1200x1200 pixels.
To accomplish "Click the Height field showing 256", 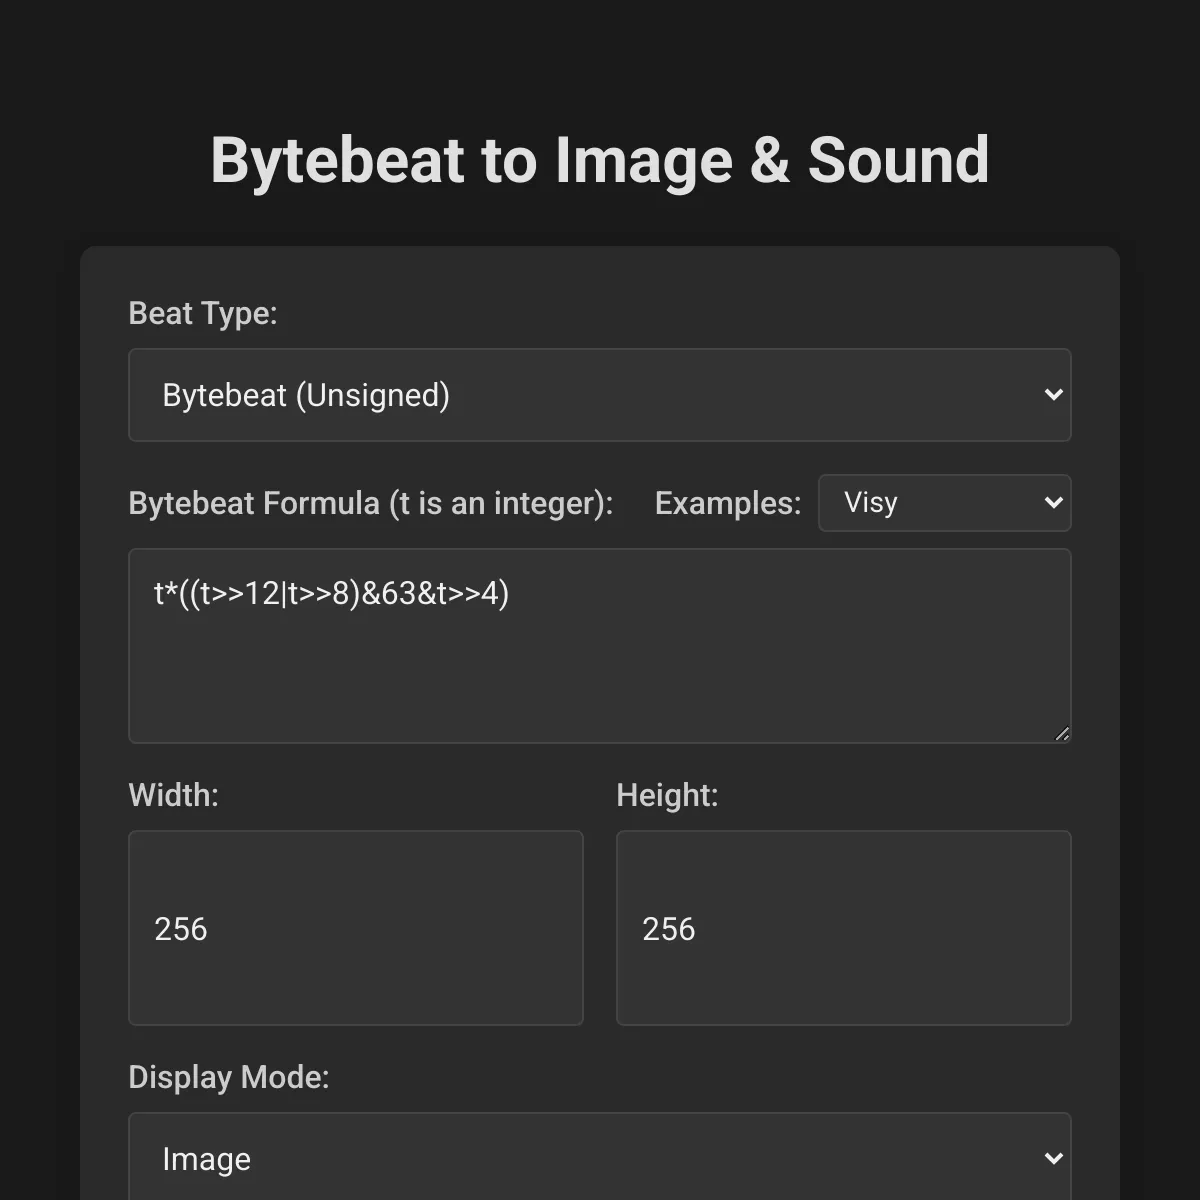I will pos(843,928).
